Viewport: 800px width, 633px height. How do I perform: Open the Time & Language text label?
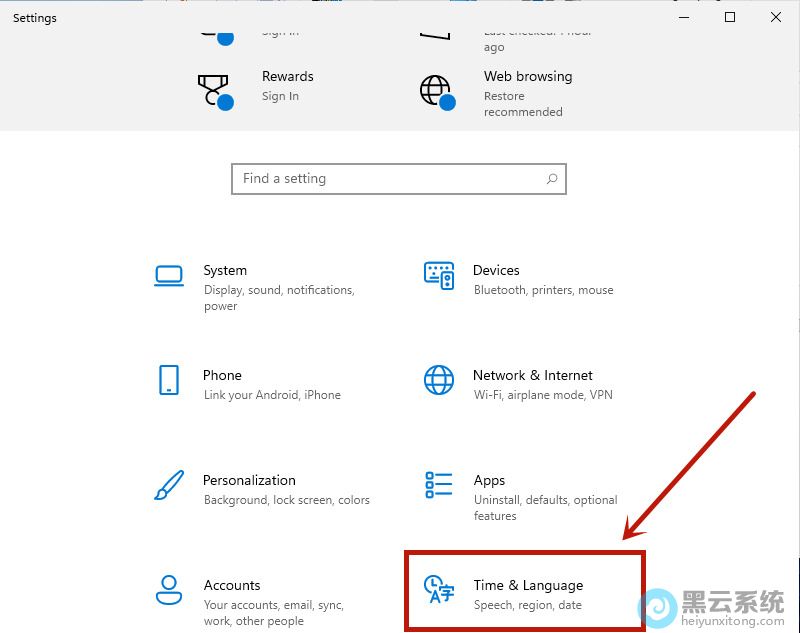528,585
